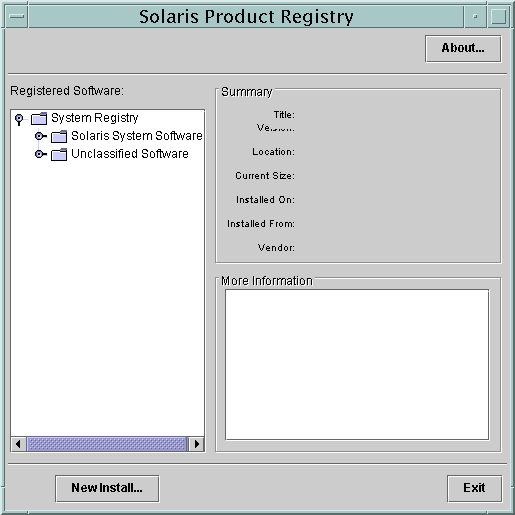Viewport: 515px width, 515px height.
Task: Open the About dialog
Action: (463, 49)
